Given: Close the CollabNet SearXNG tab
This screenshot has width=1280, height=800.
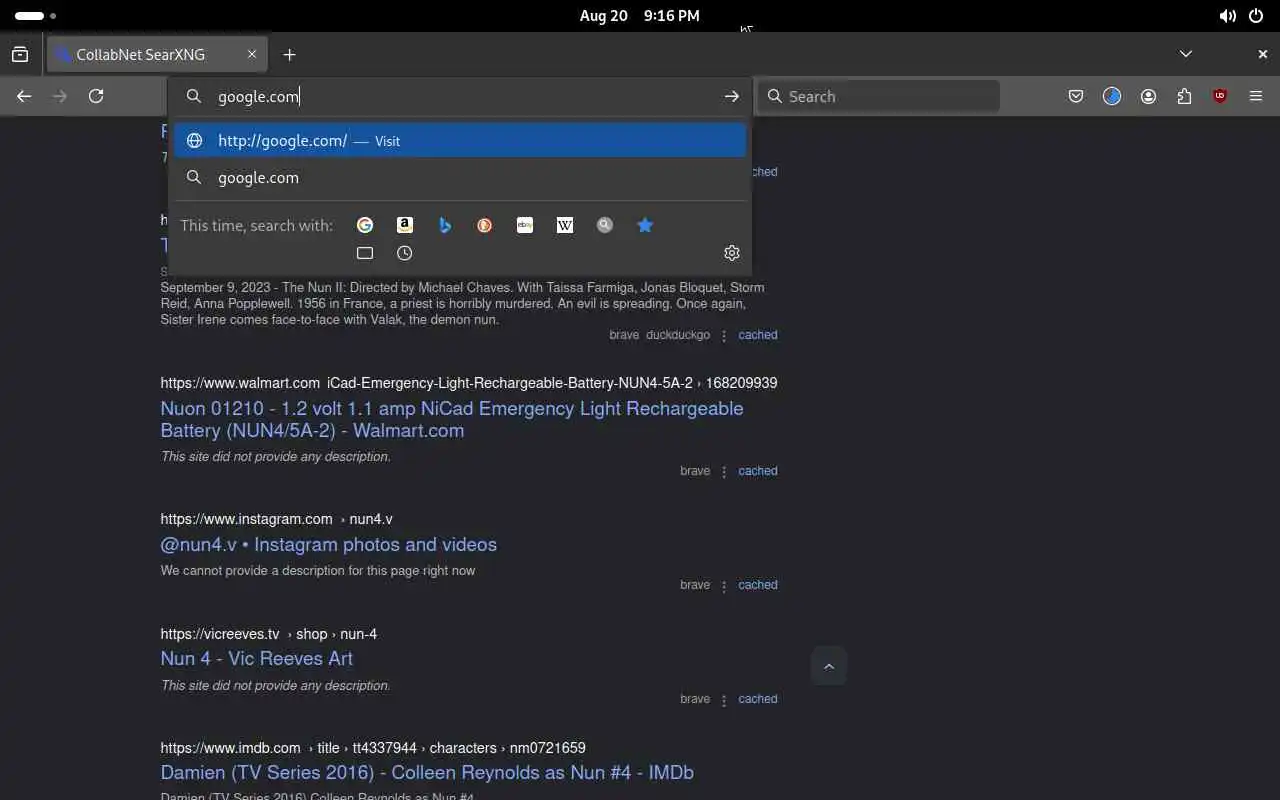Looking at the screenshot, I should pyautogui.click(x=253, y=54).
